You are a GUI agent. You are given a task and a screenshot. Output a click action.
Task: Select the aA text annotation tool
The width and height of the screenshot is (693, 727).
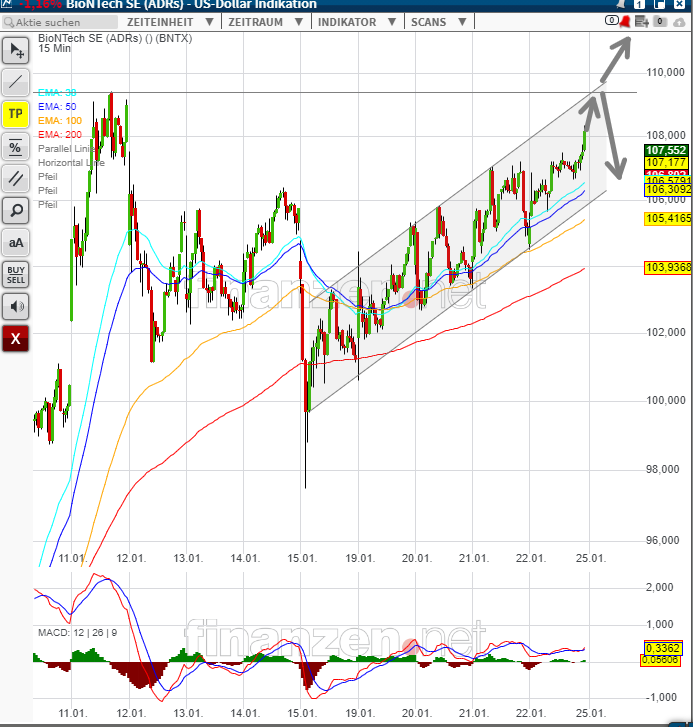click(16, 242)
